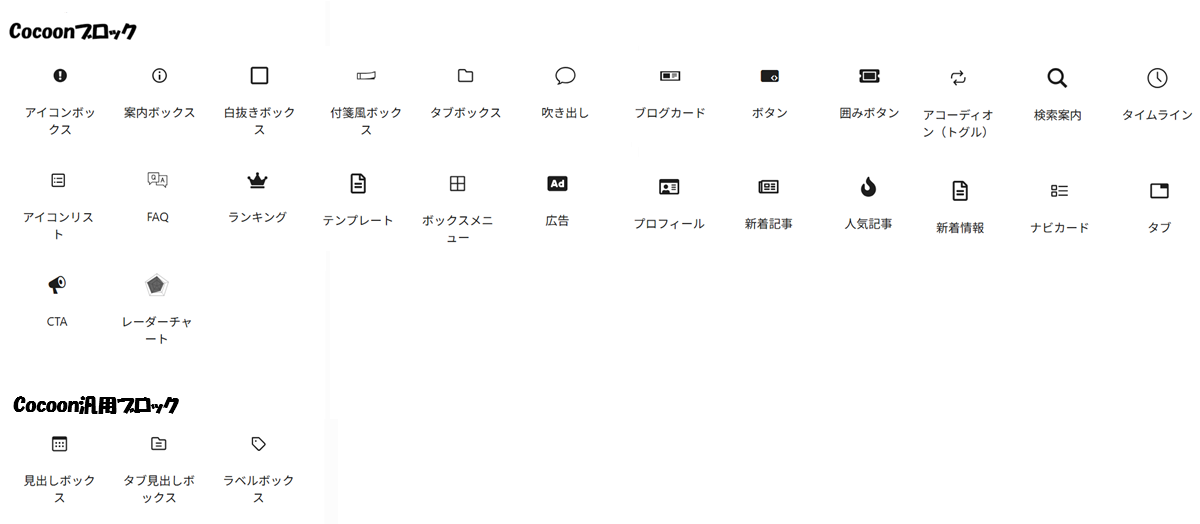This screenshot has width=1200, height=524.
Task: Select the 見出しボックス block
Action: coord(59,444)
